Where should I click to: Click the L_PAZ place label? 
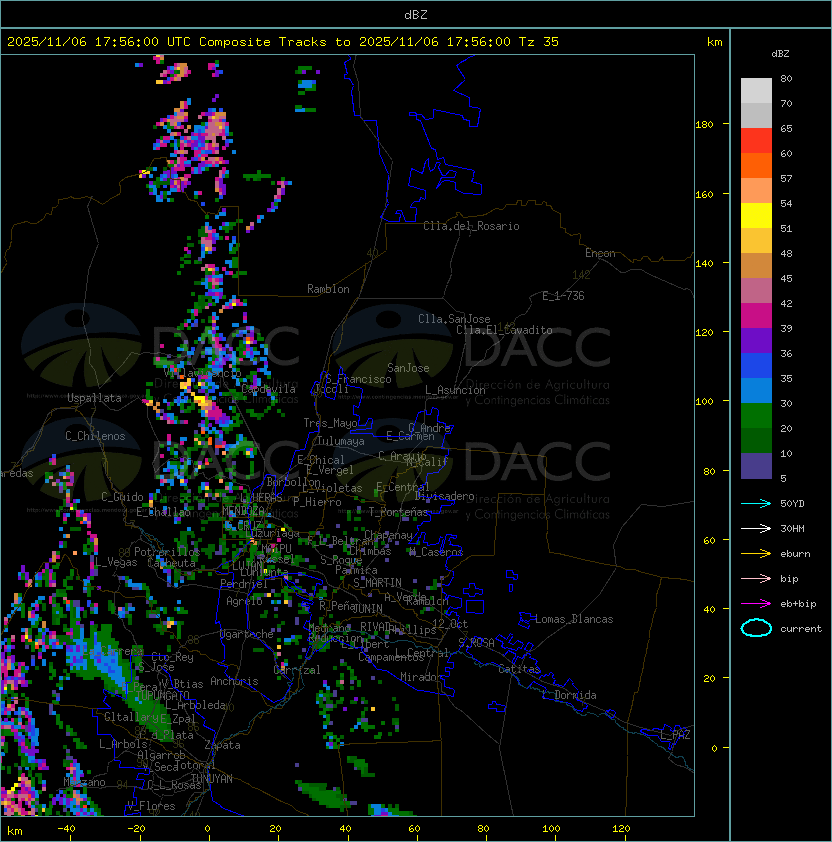tap(675, 735)
